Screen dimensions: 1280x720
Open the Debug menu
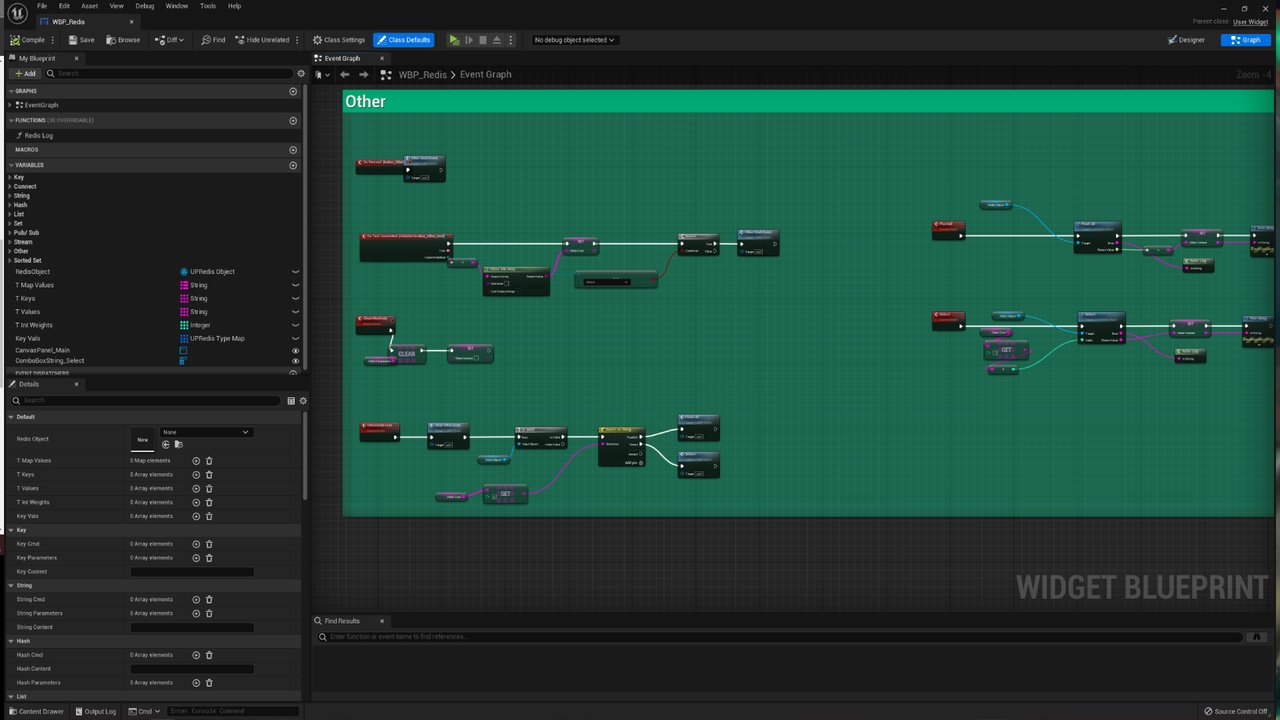click(x=145, y=6)
